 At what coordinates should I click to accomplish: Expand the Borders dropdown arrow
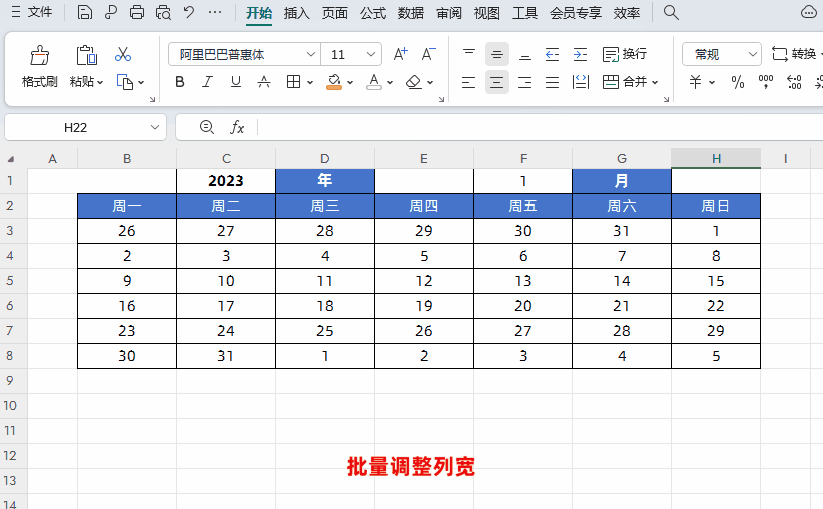(310, 82)
